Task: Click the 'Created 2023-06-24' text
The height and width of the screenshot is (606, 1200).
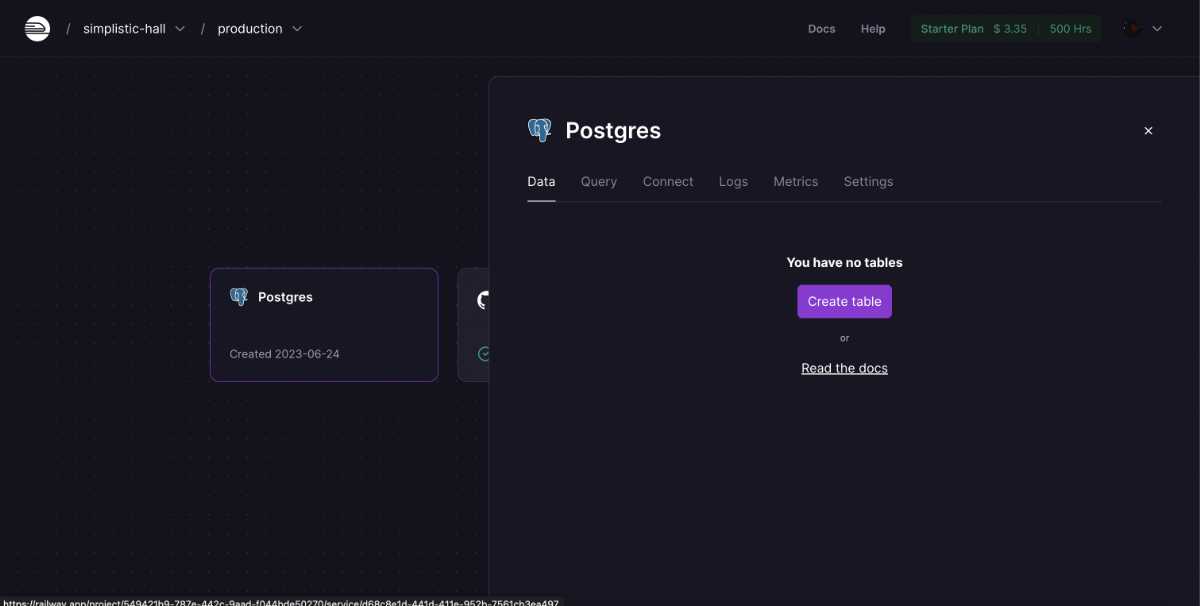Action: (284, 354)
